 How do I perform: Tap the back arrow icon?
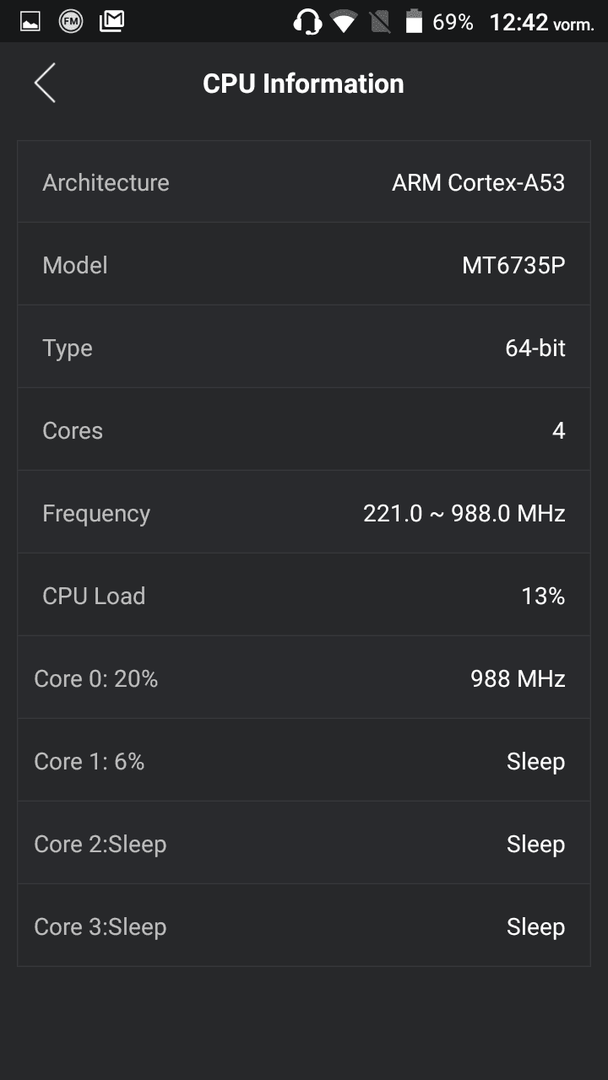click(x=45, y=83)
